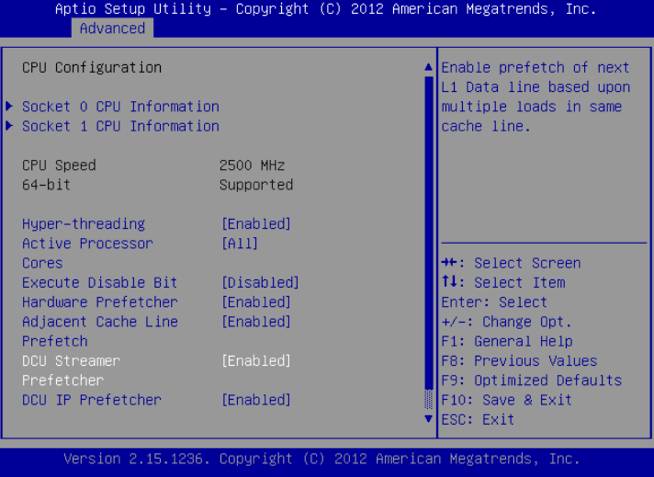Click the scrollbar up arrow

[x=428, y=67]
